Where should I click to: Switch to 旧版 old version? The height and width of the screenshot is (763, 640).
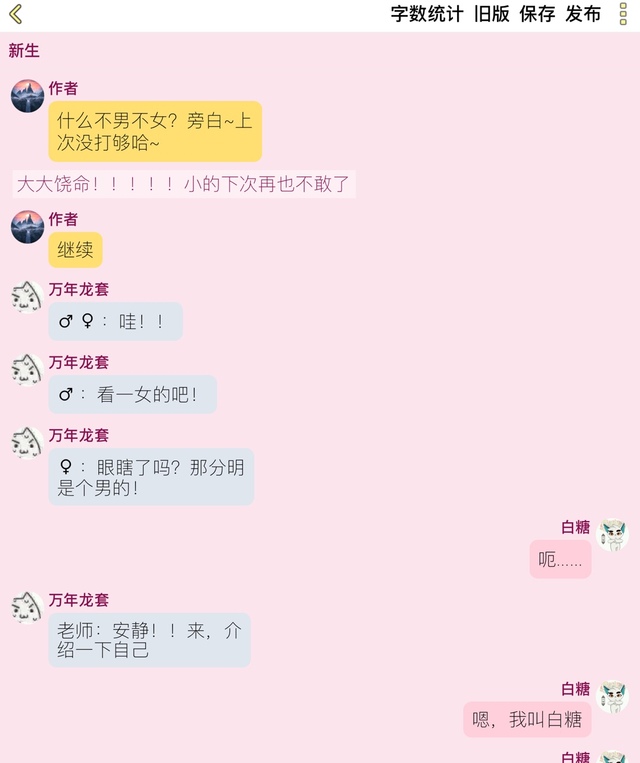tap(492, 14)
